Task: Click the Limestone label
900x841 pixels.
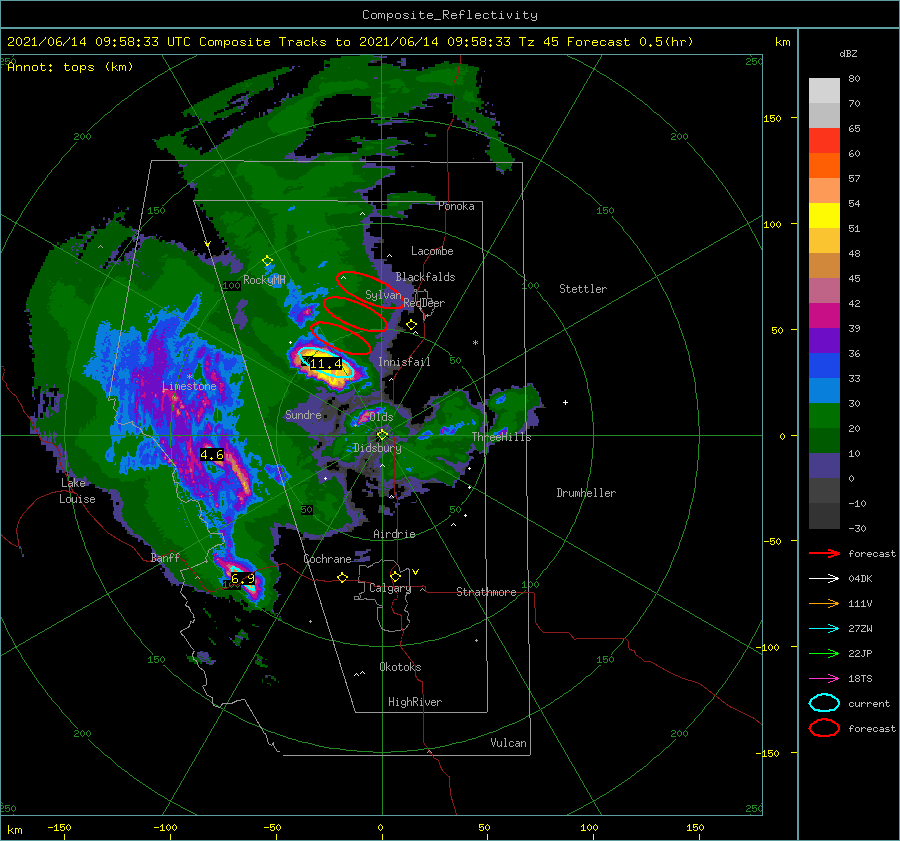Action: point(189,386)
